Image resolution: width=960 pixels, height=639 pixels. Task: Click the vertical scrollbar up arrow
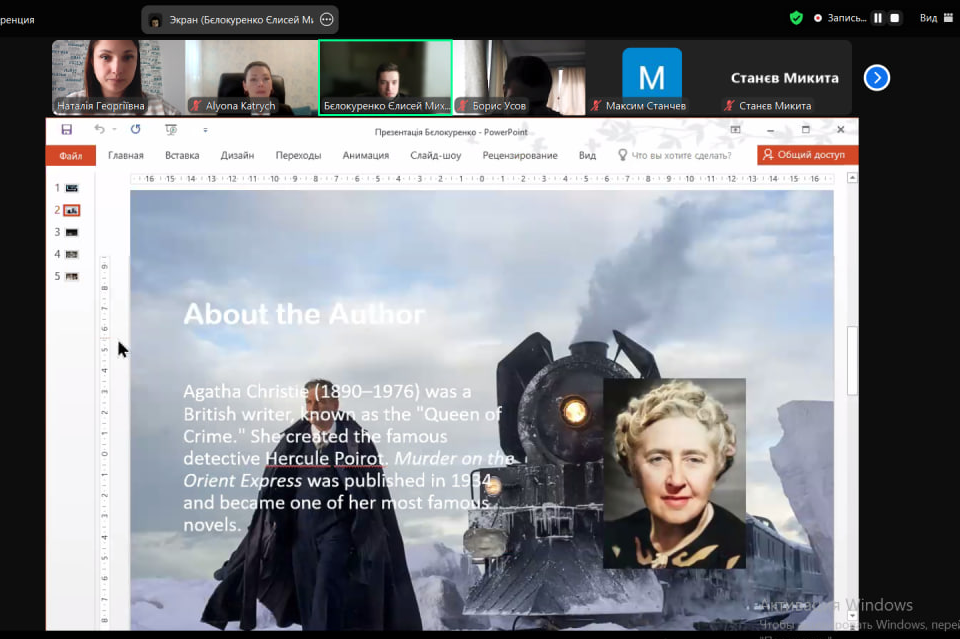pos(852,178)
